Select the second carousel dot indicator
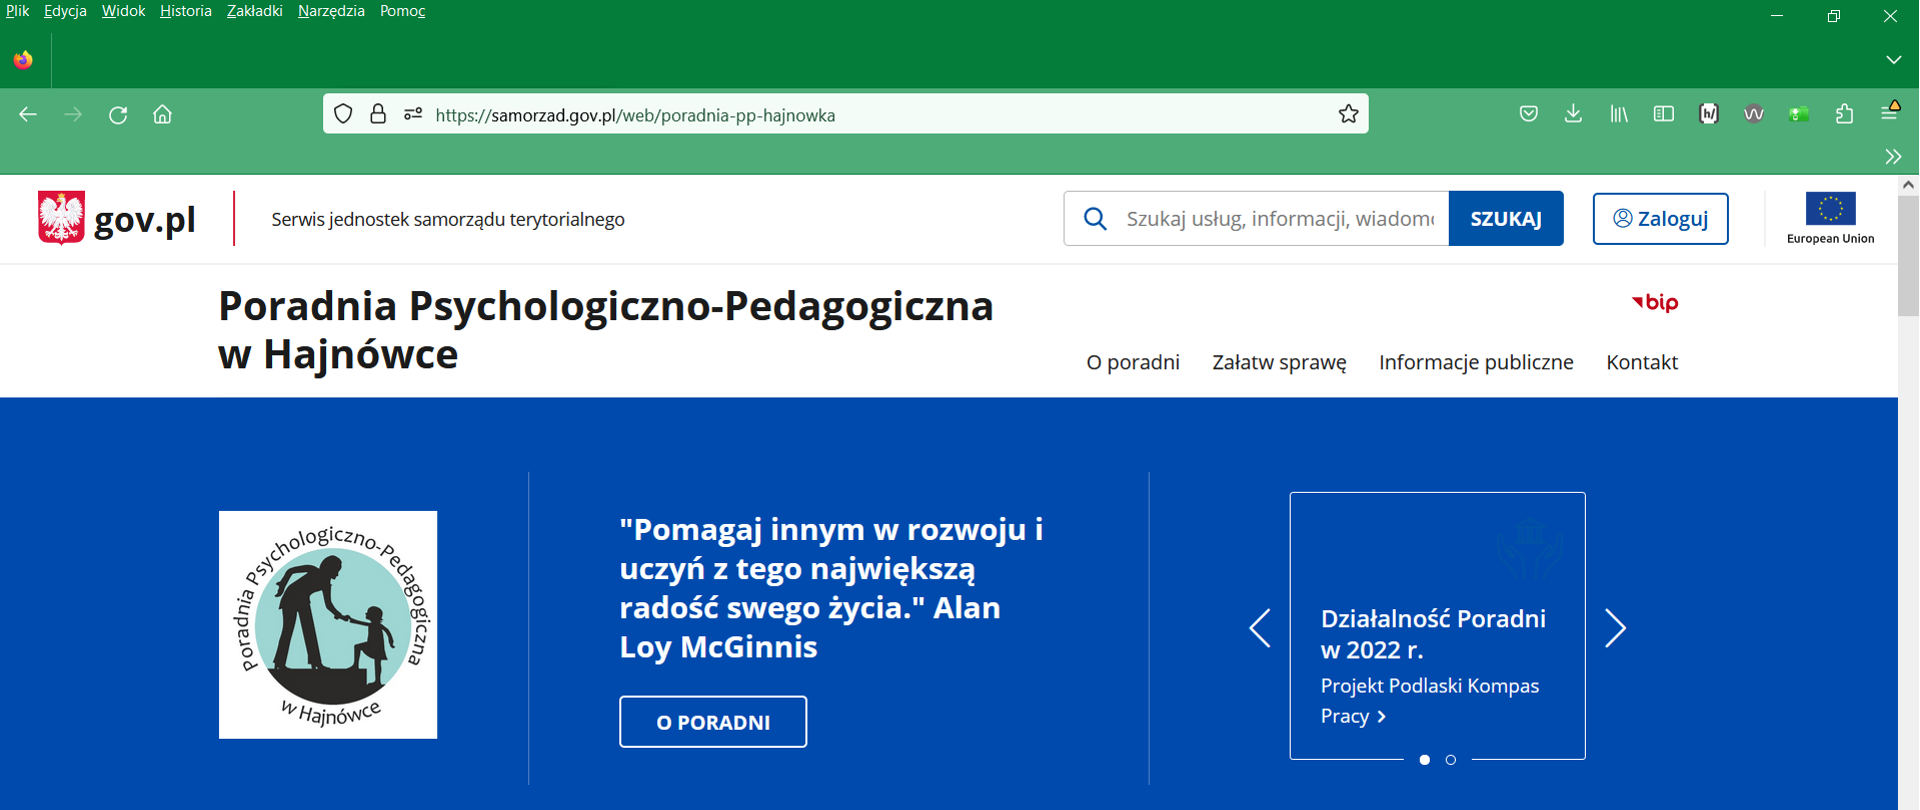 1451,760
